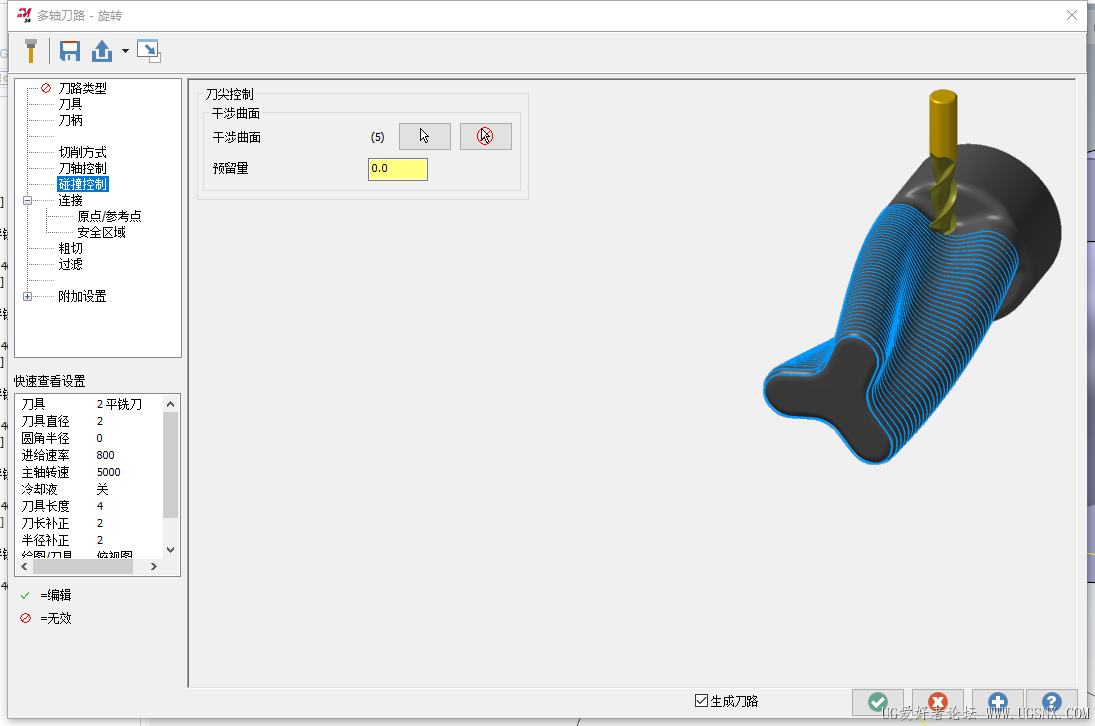Screen dimensions: 1095x726
Task: Click the 刀具 row showing 2 平铣刀
Action: pyautogui.click(x=89, y=404)
